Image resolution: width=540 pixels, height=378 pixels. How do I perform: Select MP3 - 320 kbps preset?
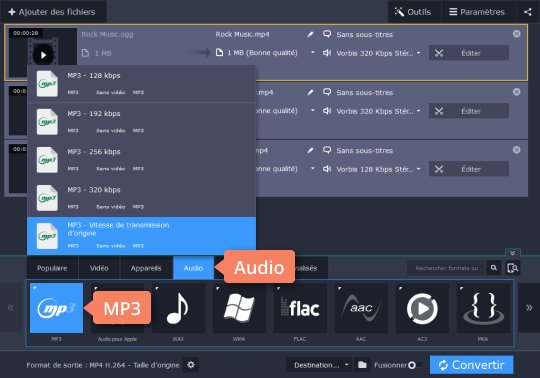pyautogui.click(x=141, y=198)
